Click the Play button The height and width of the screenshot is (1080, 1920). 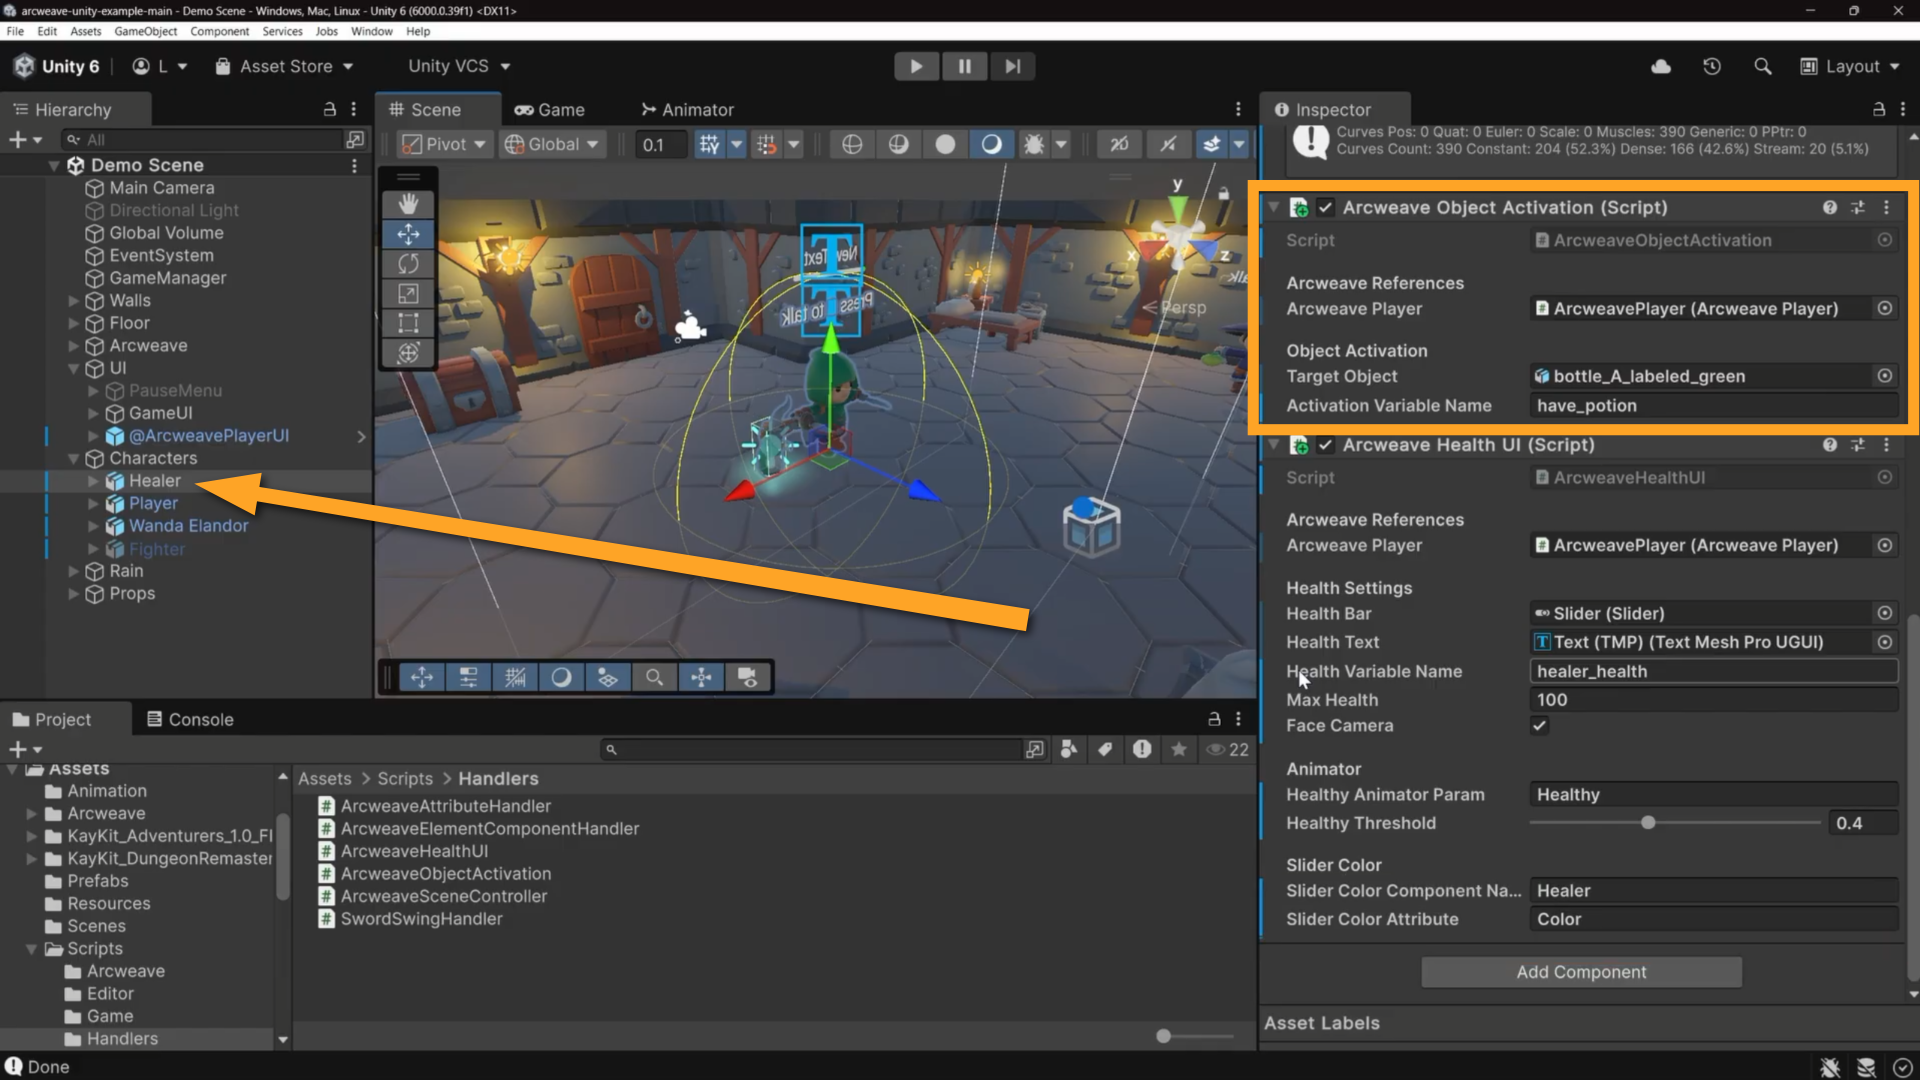[916, 66]
